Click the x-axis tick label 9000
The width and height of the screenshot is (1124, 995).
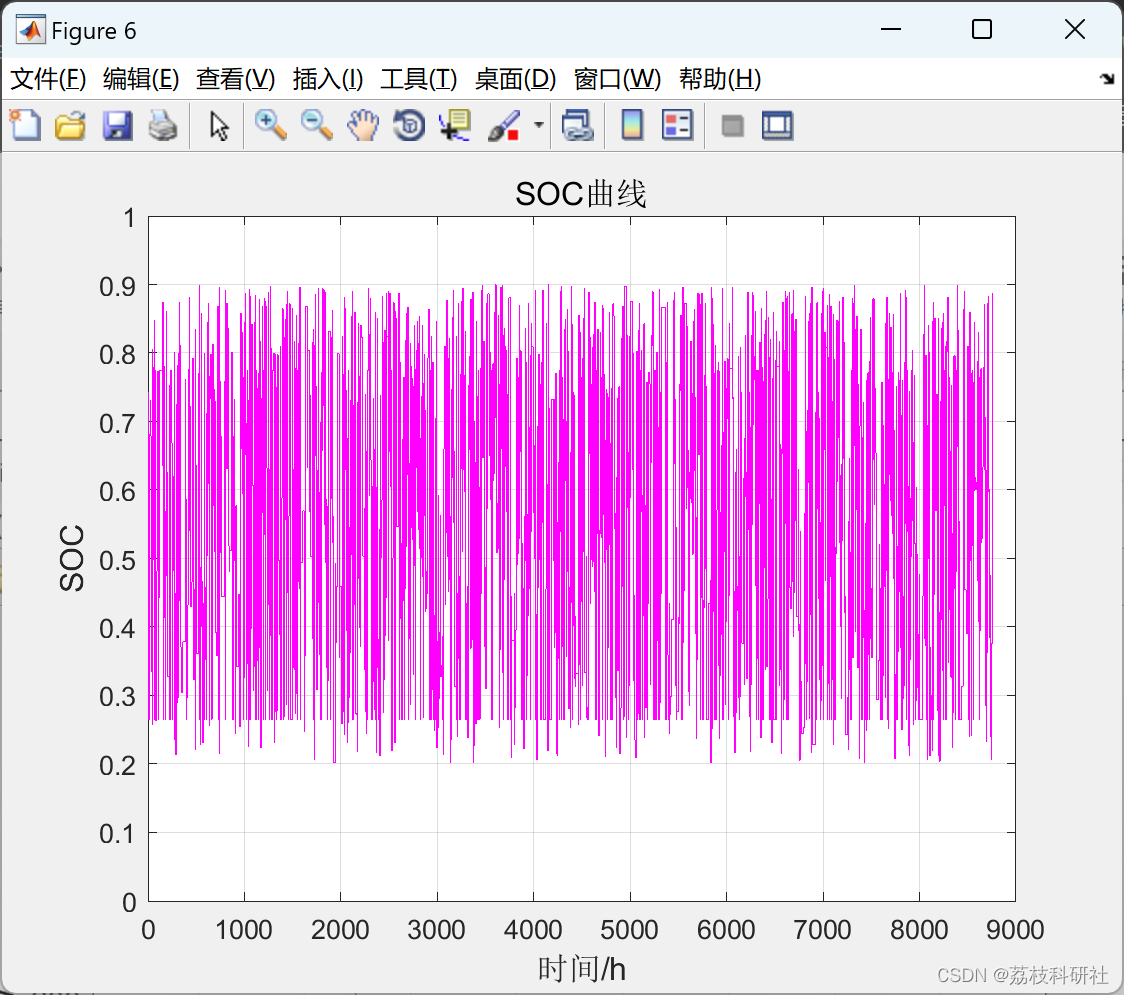pos(1015,930)
